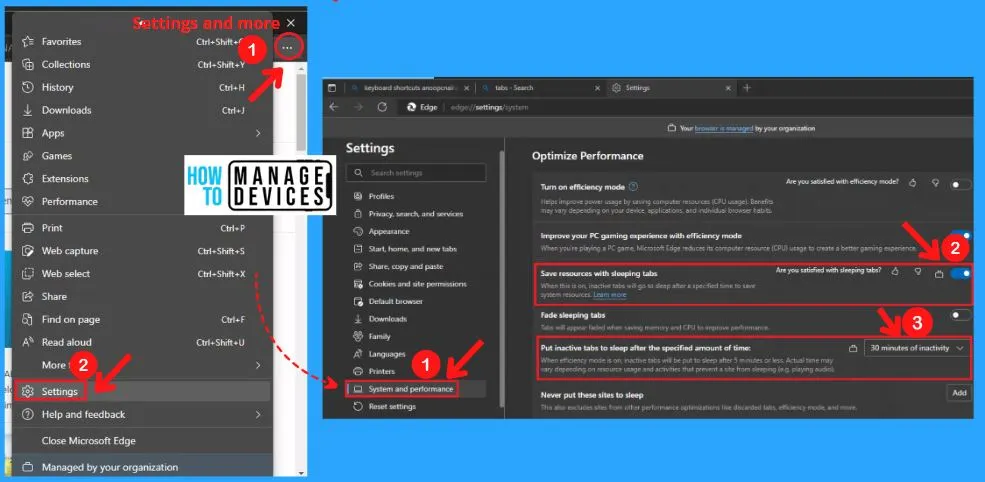This screenshot has height=482, width=985.
Task: Click the Extensions puzzle icon in menu
Action: click(x=27, y=178)
